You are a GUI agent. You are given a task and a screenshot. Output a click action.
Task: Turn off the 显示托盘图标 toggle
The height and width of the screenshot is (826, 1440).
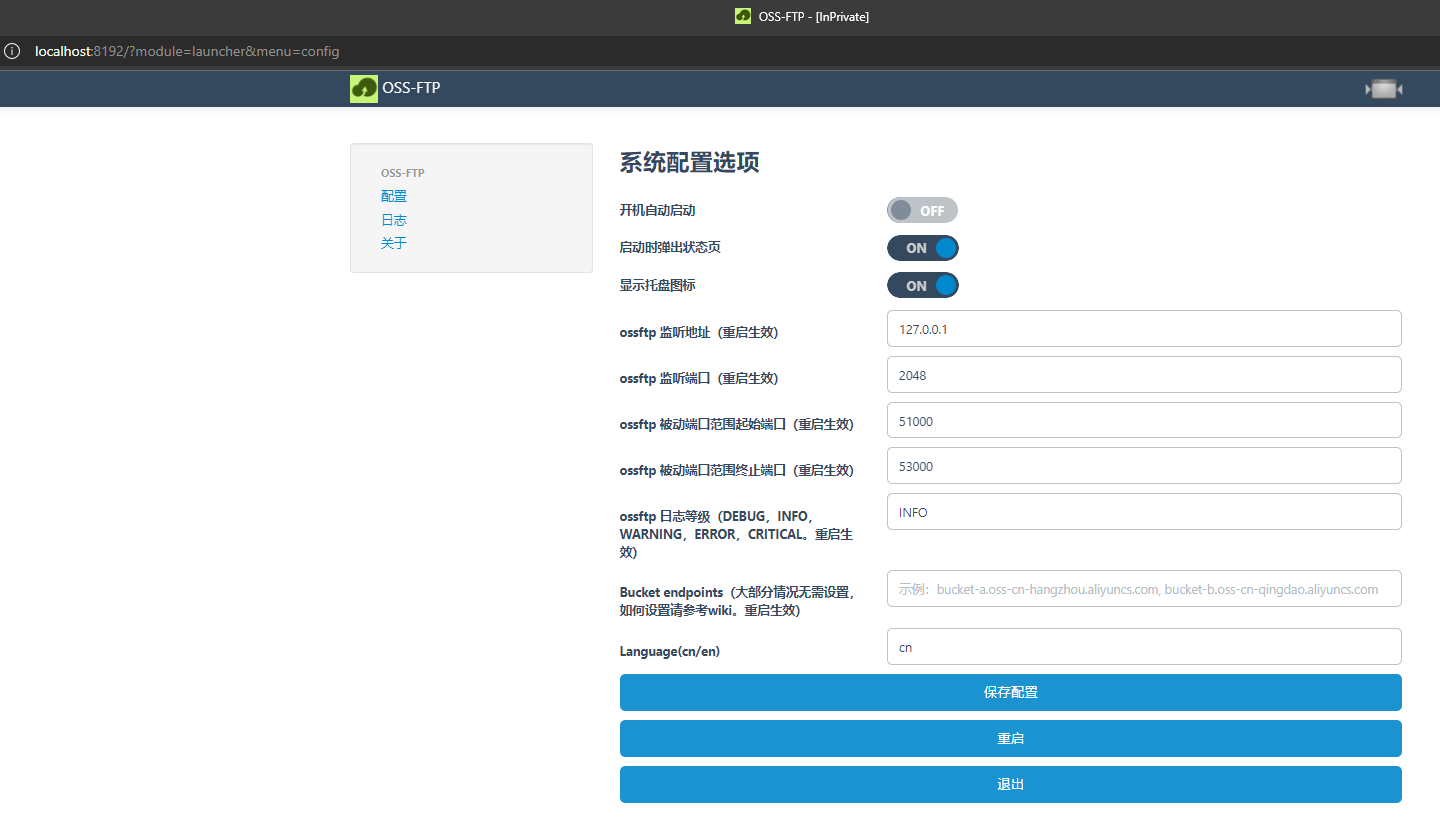click(922, 286)
